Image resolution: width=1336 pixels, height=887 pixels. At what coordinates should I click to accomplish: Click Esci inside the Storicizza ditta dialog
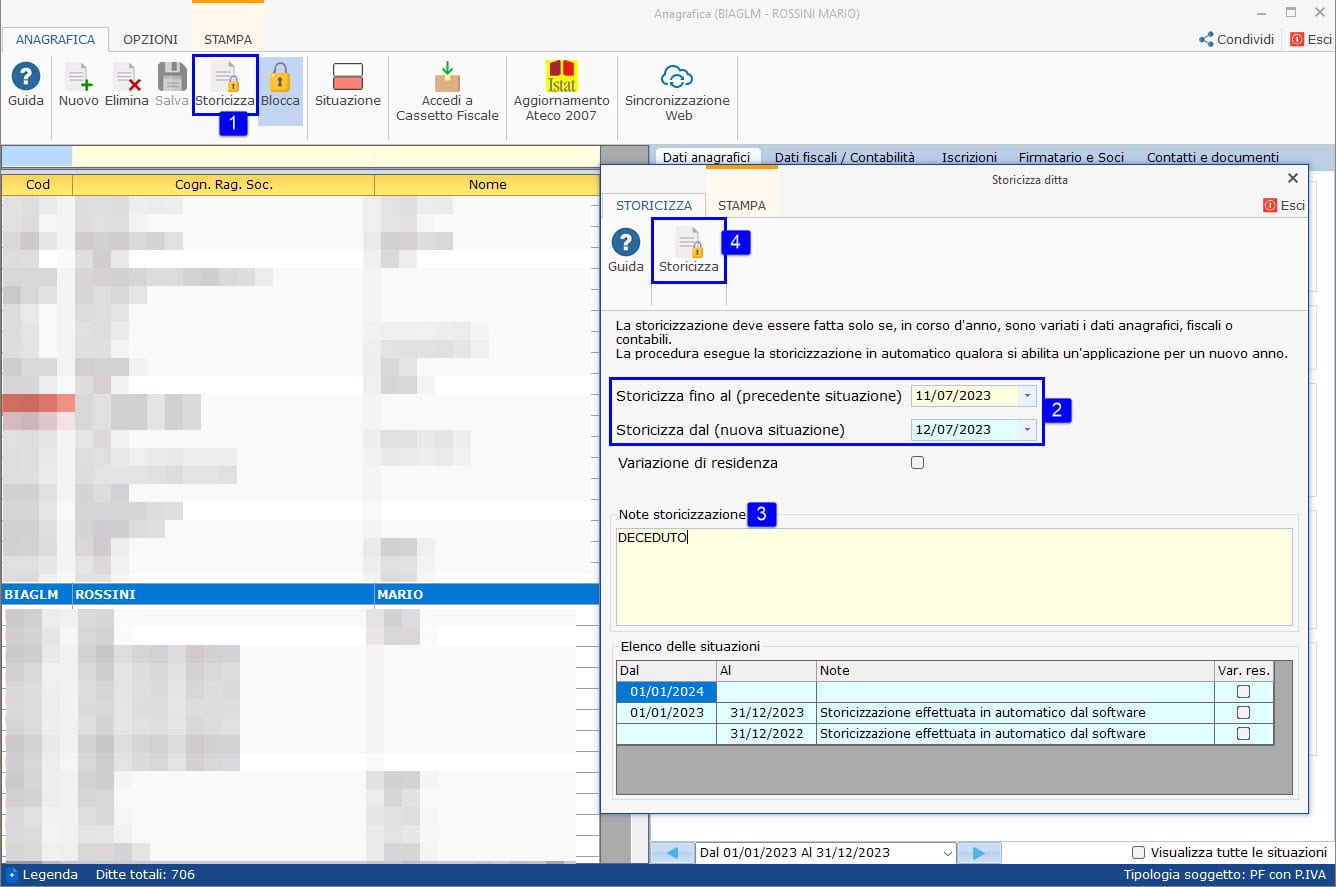click(x=1284, y=205)
